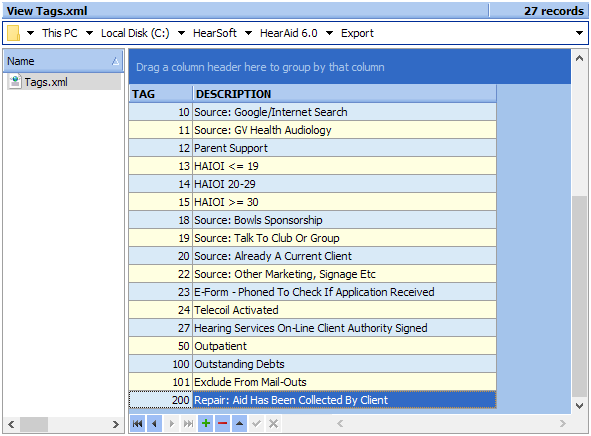This screenshot has width=591, height=436.
Task: Go to first record in navigator
Action: tap(138, 424)
